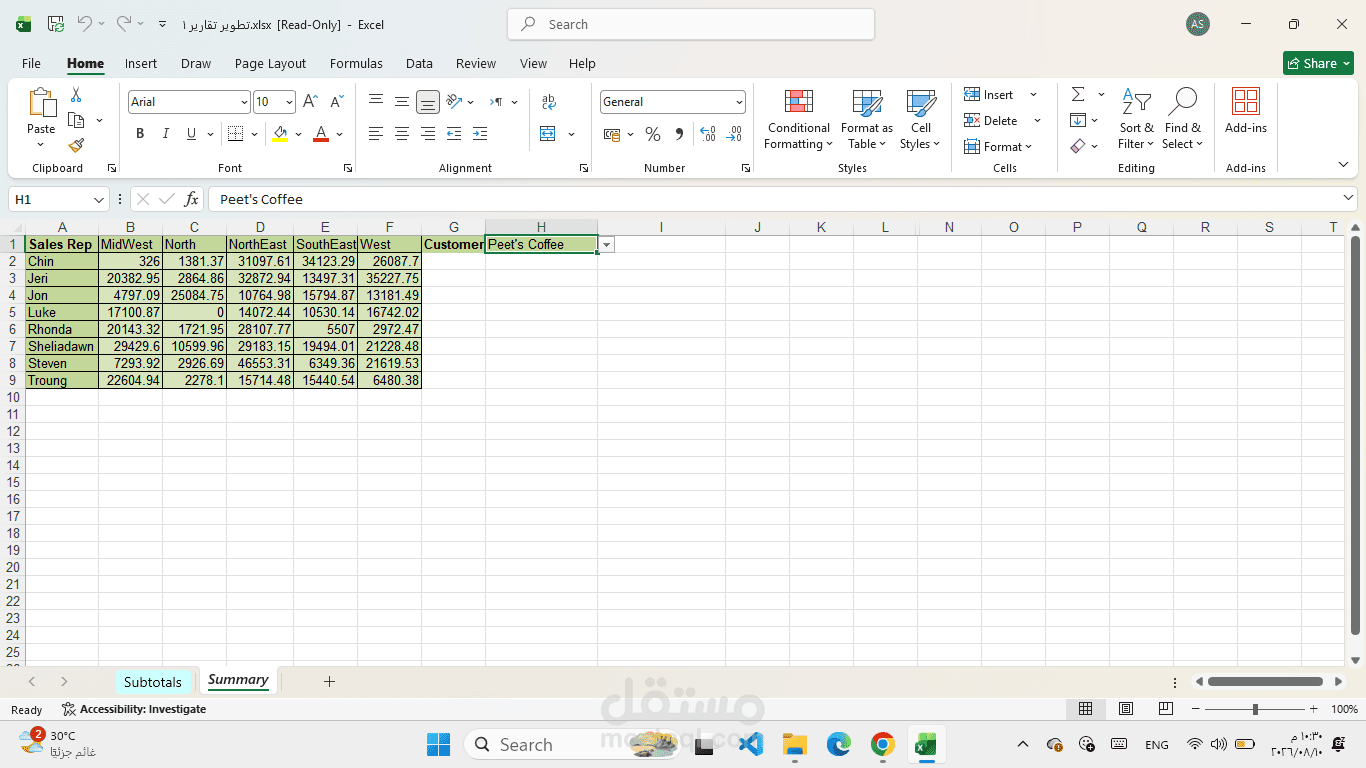
Task: Click the Decrease Decimal icon
Action: [x=734, y=134]
